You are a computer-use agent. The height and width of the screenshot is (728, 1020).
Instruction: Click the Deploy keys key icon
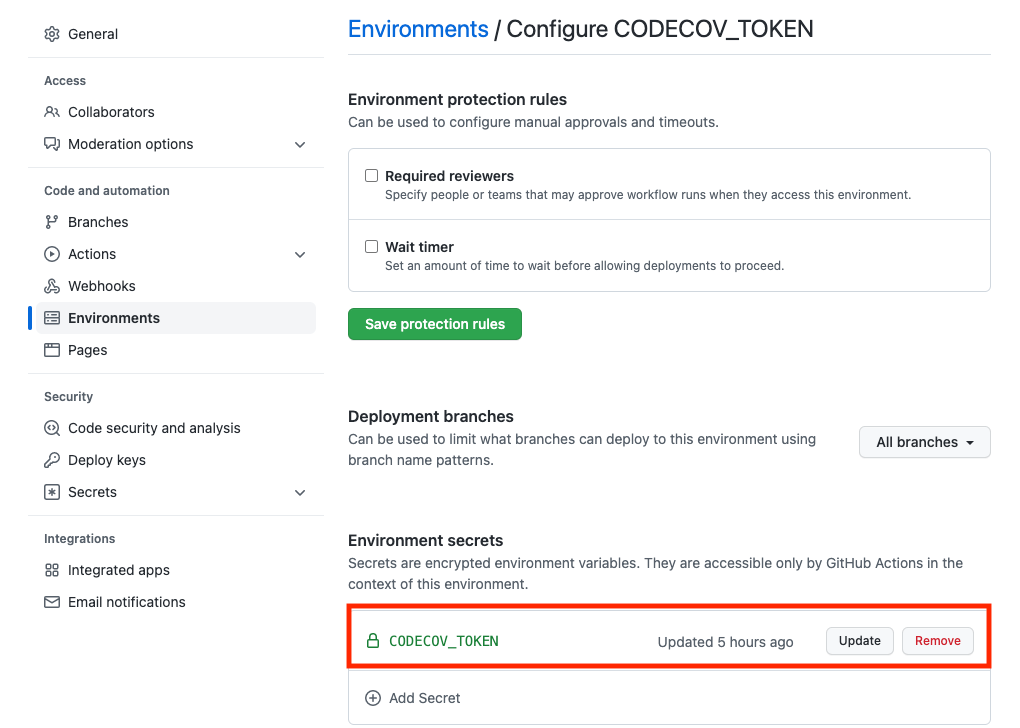click(x=52, y=460)
